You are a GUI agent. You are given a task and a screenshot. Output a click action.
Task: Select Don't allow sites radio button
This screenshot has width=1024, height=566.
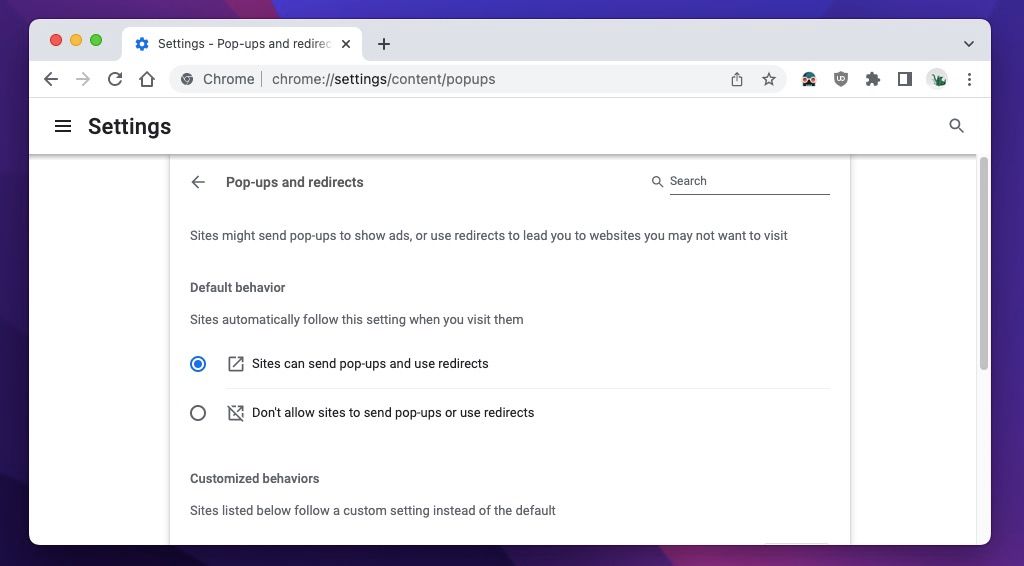coord(198,413)
